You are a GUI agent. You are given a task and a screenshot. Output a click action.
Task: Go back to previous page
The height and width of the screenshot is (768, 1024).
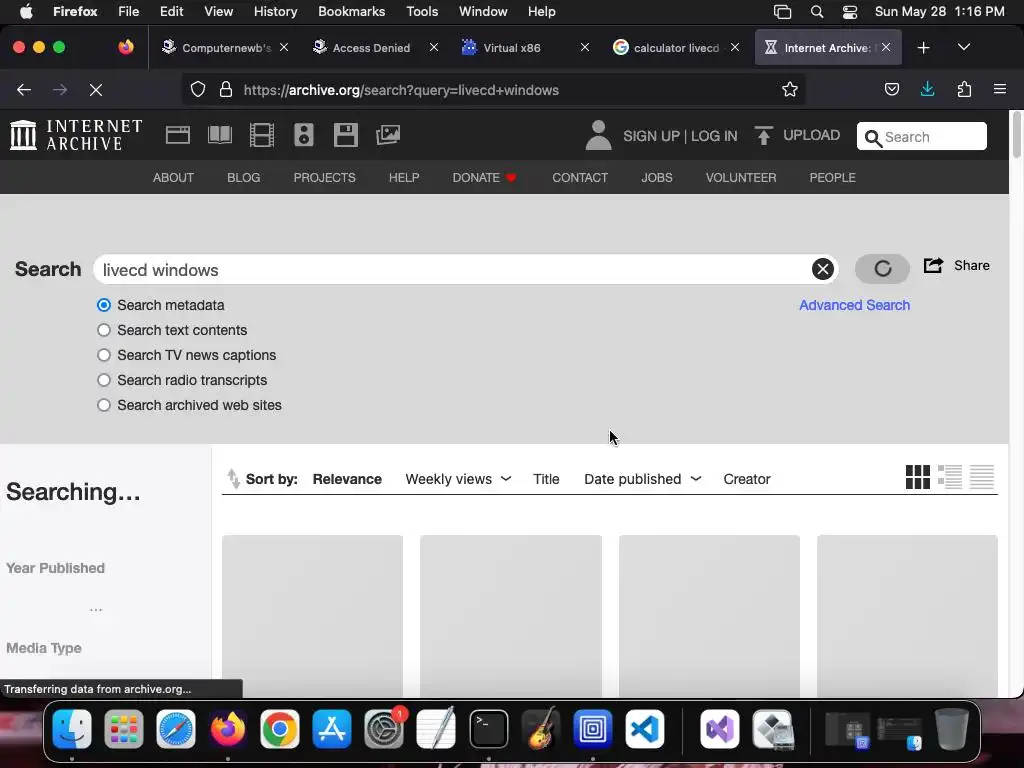click(24, 90)
